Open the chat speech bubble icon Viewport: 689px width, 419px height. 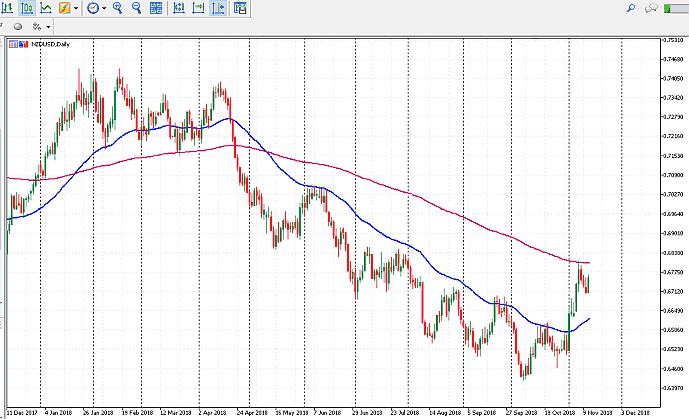coord(652,8)
